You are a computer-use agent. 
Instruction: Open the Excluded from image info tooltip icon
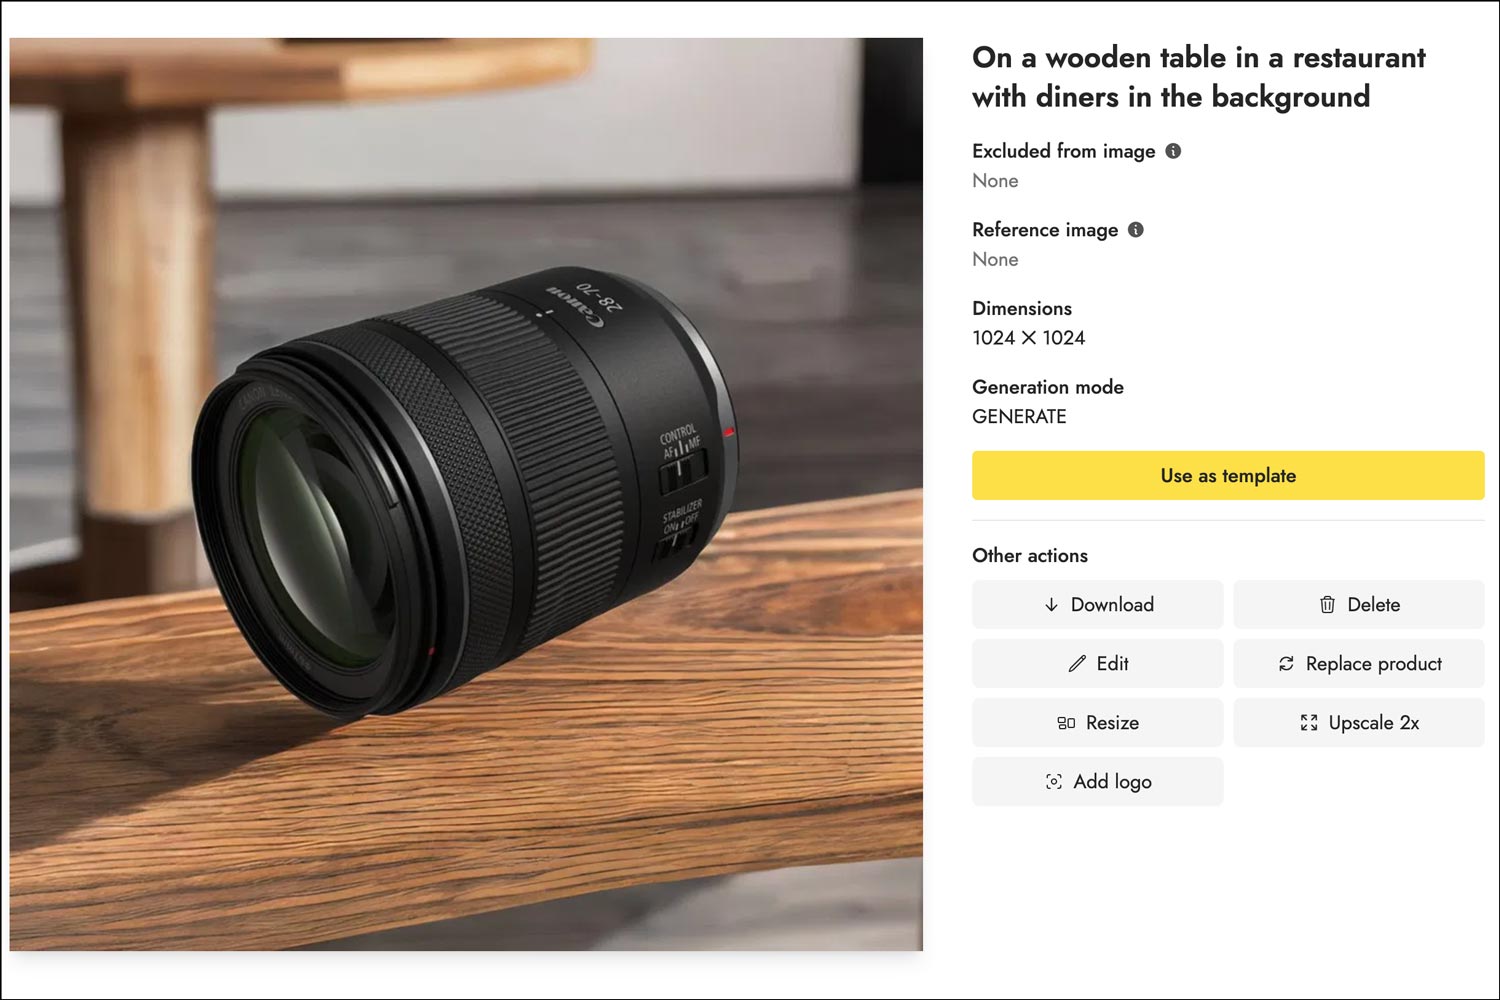point(1173,151)
